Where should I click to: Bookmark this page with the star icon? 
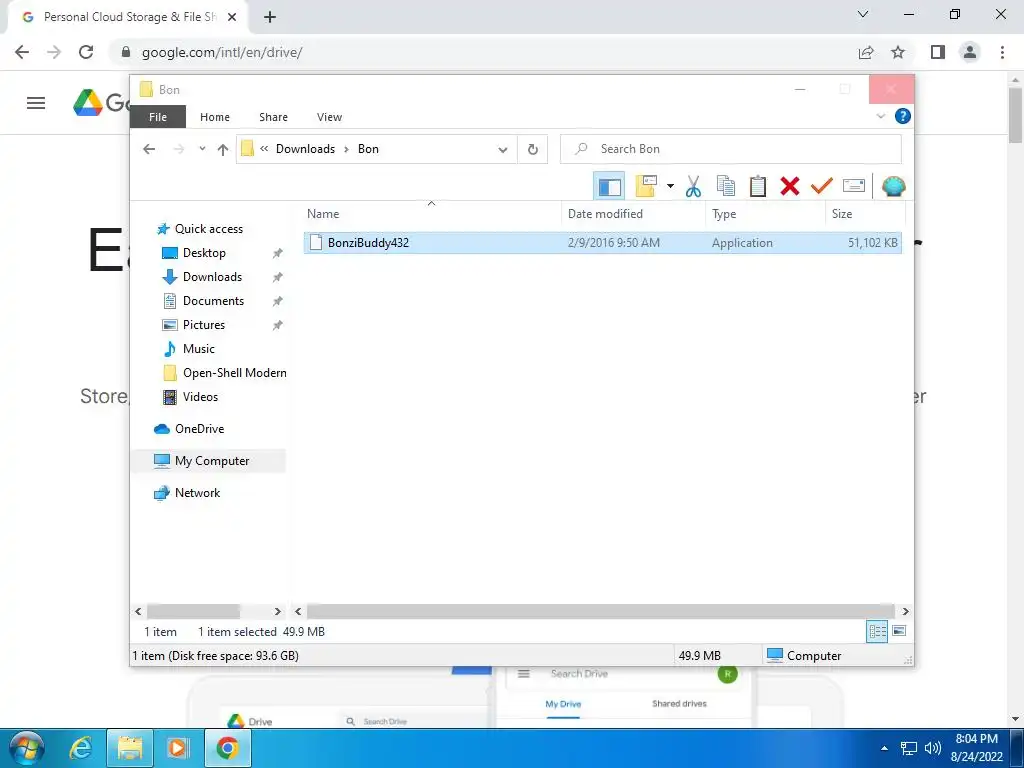[x=898, y=52]
